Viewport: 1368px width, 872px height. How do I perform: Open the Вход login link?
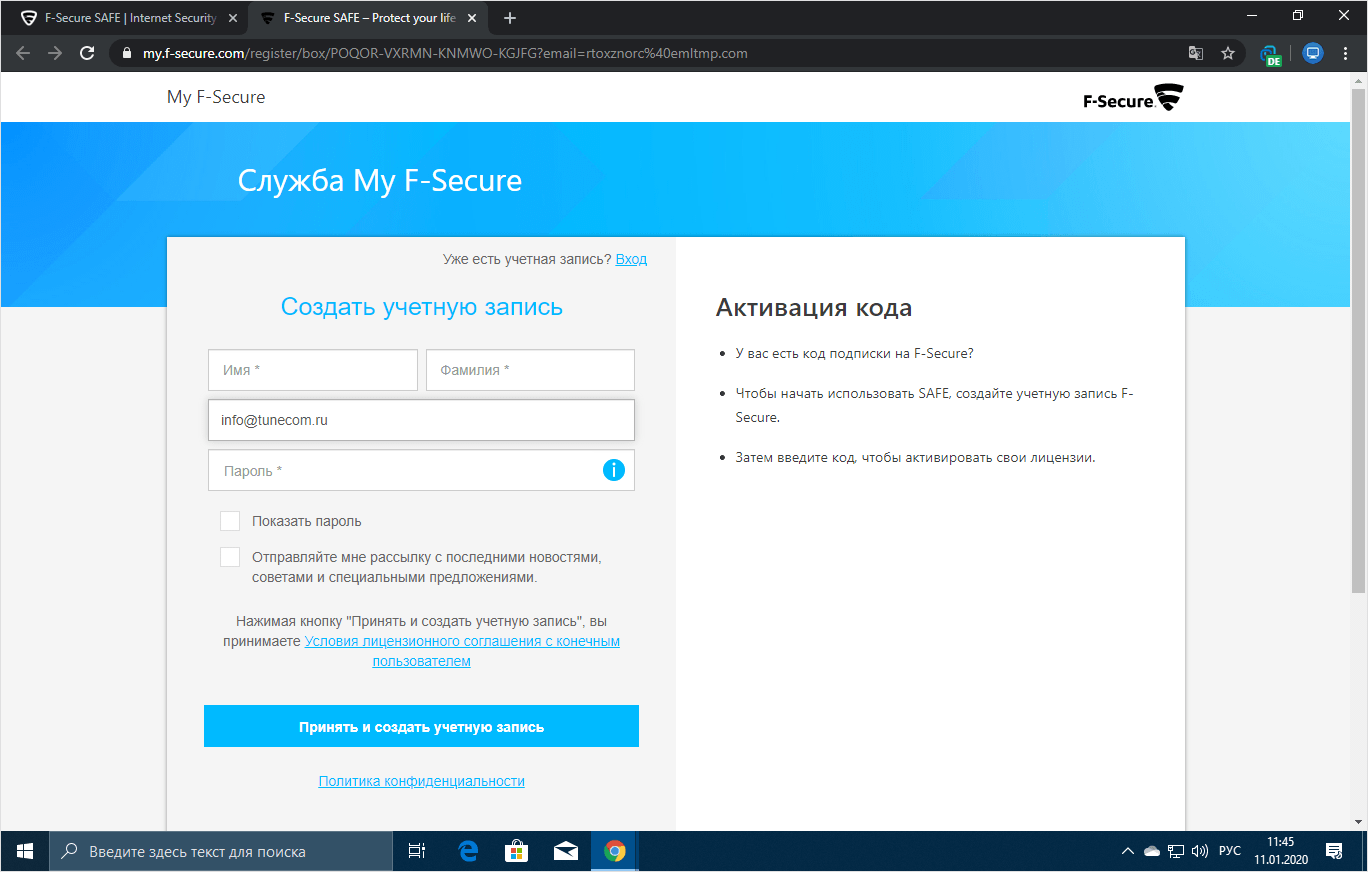[x=631, y=259]
